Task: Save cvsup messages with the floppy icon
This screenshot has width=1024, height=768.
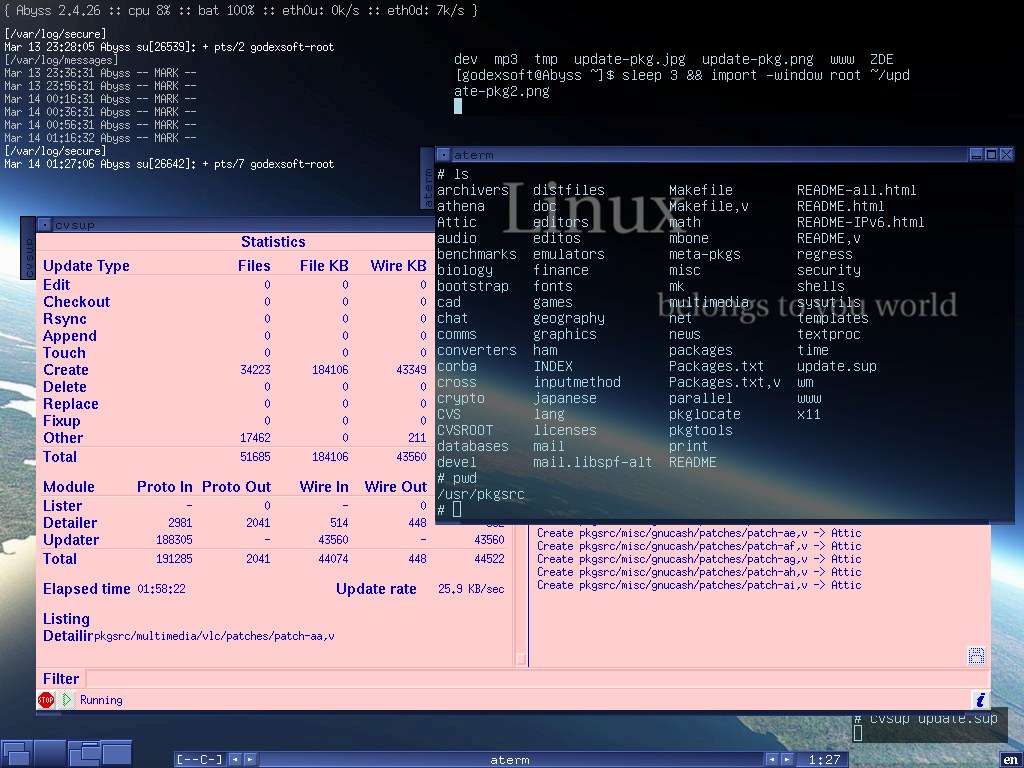Action: click(x=976, y=656)
